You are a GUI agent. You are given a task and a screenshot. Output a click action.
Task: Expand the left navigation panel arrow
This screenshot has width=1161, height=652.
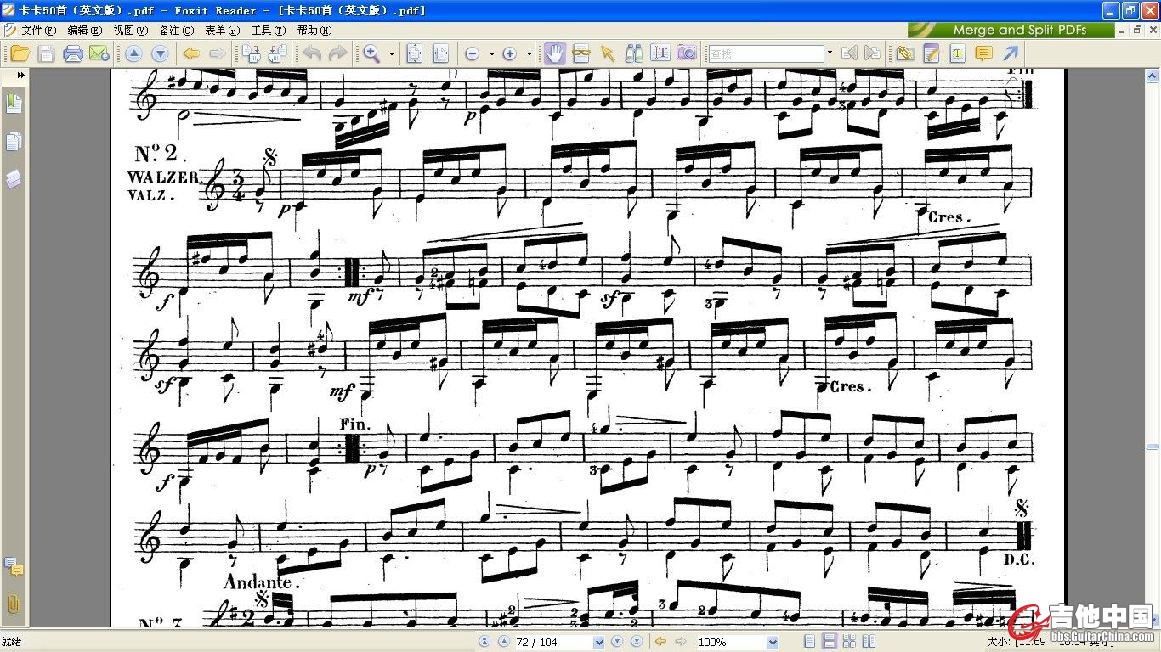pos(21,75)
